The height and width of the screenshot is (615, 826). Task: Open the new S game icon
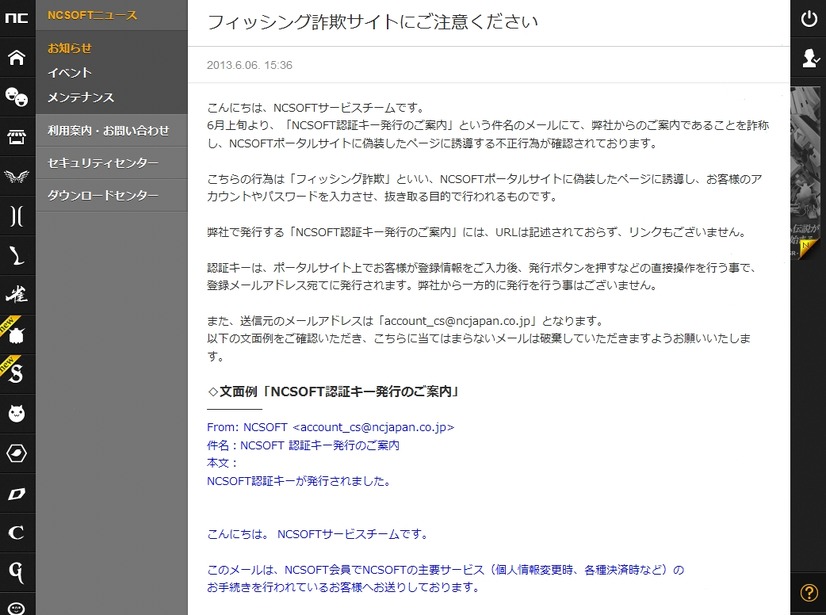(17, 374)
